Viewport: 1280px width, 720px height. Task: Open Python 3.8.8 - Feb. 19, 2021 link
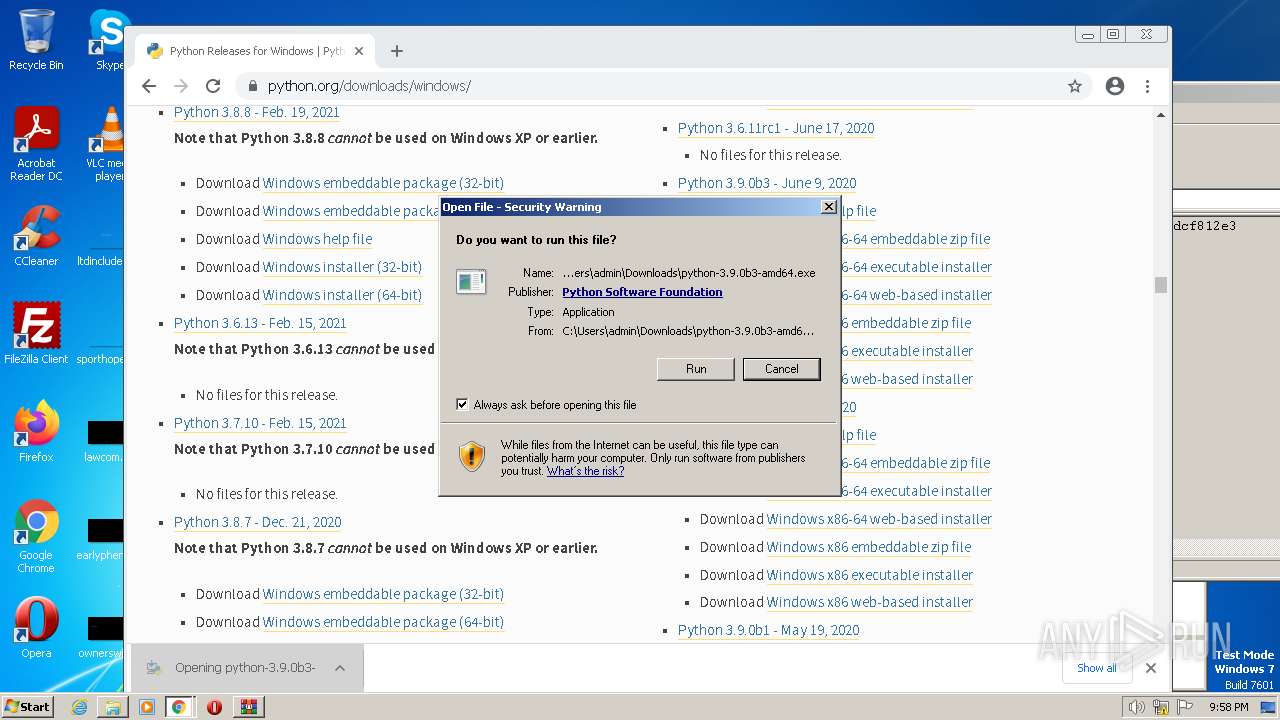tap(257, 113)
